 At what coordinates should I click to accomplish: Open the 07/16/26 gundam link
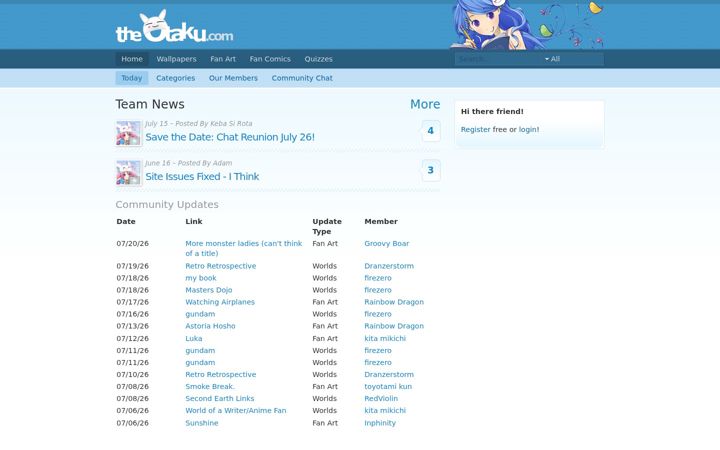[200, 314]
